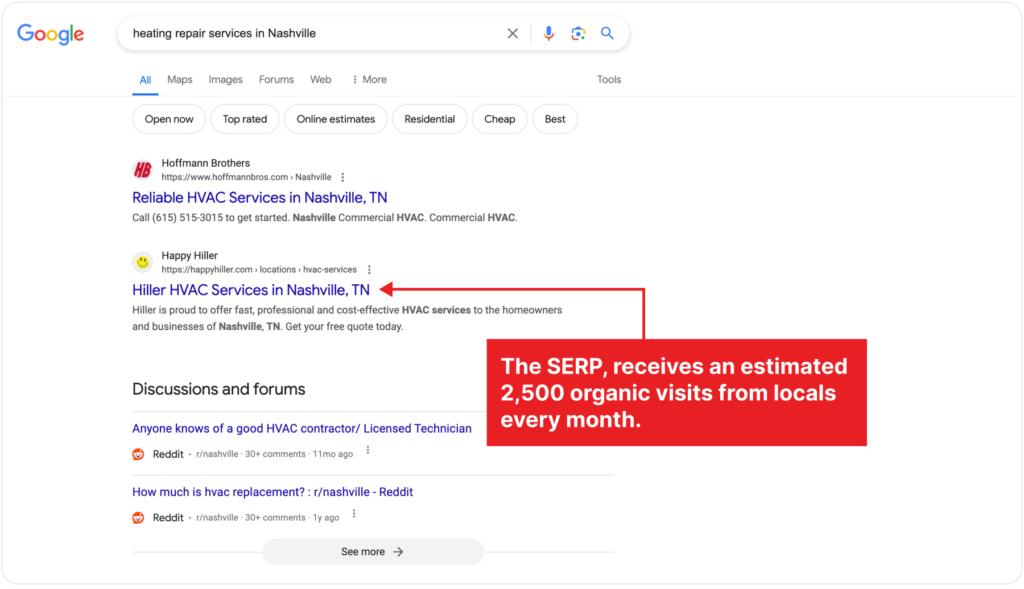Click Reddit icon under HVAC contractor thread

138,454
